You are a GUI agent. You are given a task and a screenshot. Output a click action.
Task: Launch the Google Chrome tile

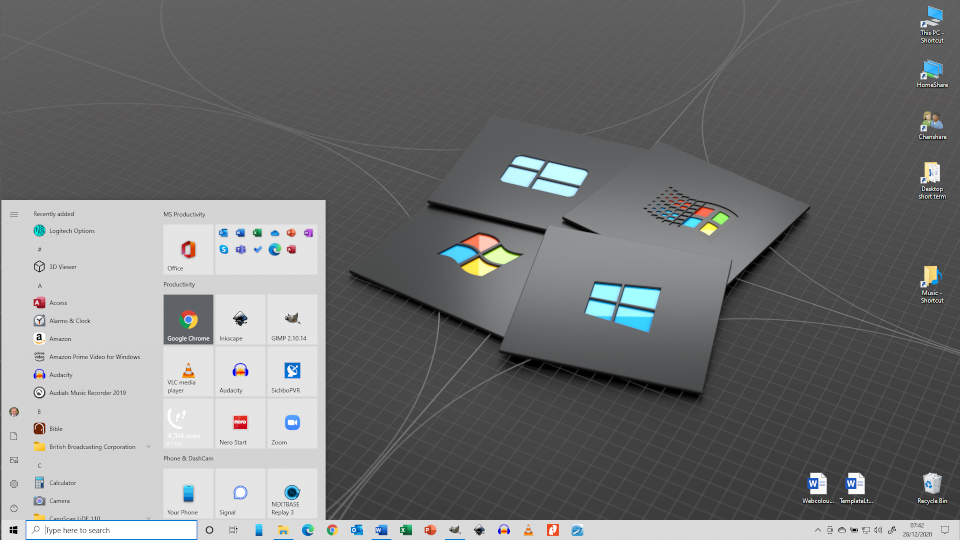point(188,320)
